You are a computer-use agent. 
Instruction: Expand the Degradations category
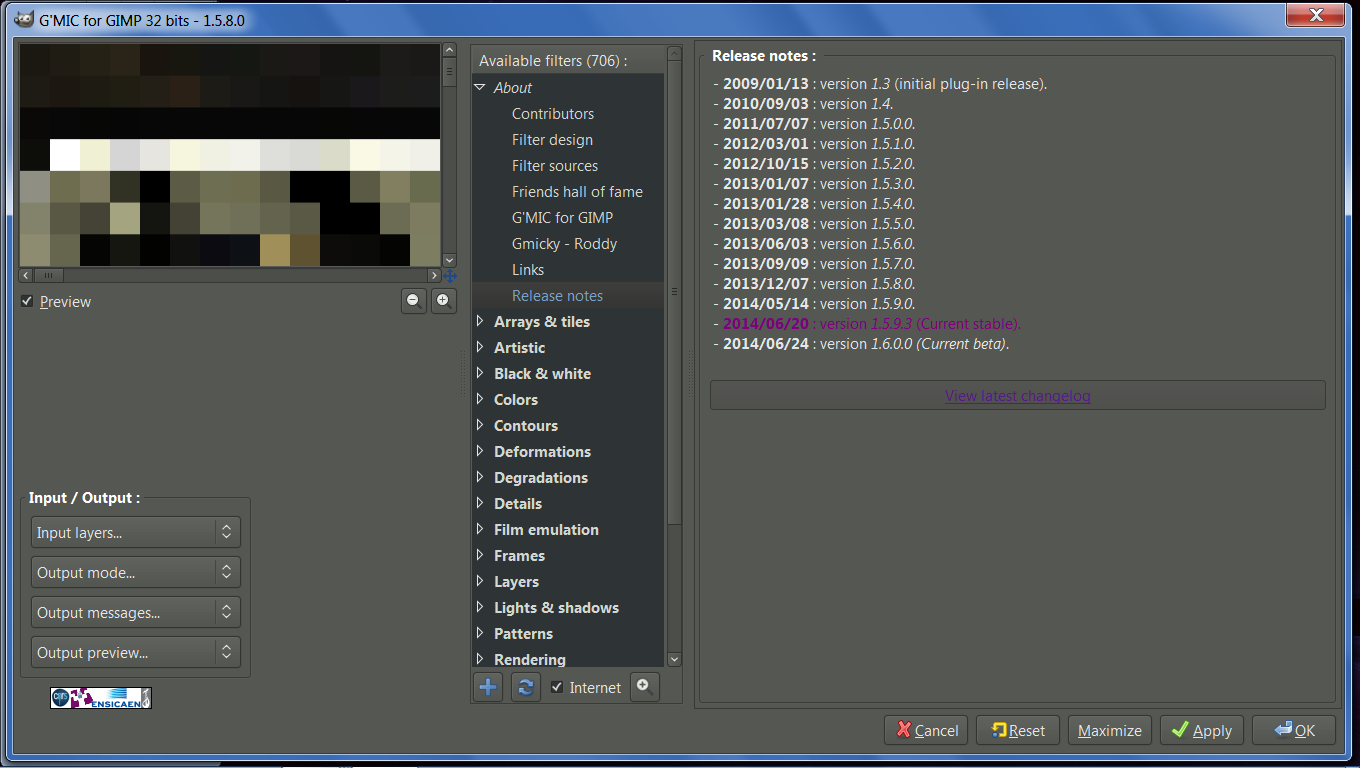click(481, 477)
